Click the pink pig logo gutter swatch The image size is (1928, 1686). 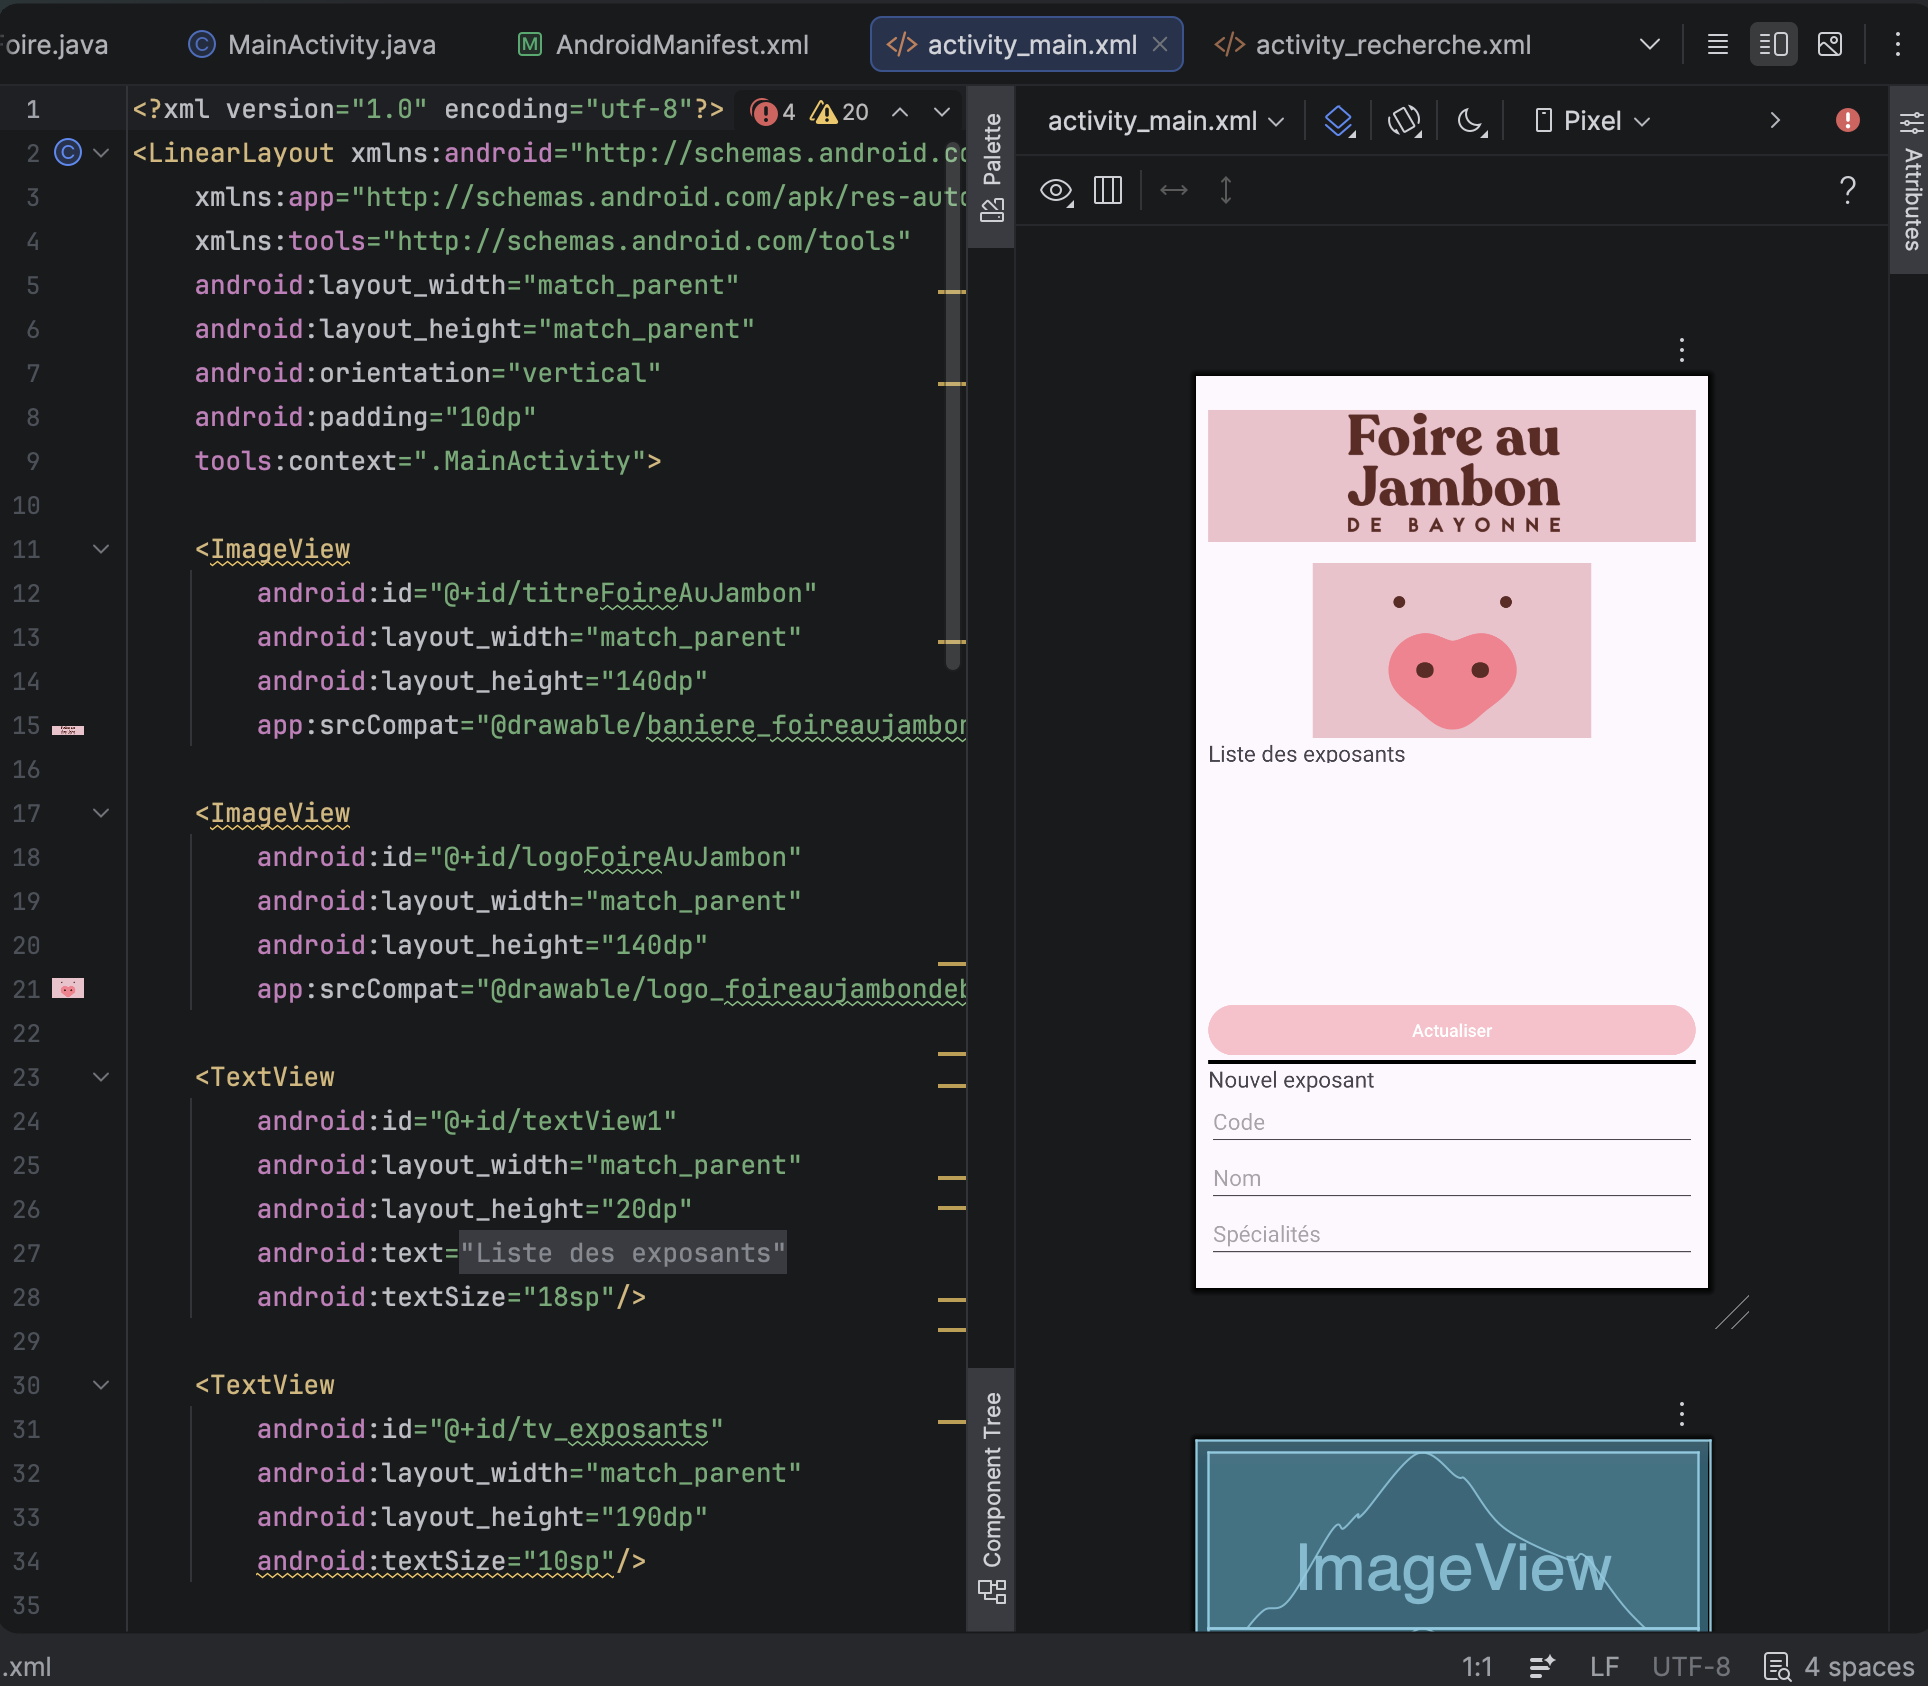point(68,988)
